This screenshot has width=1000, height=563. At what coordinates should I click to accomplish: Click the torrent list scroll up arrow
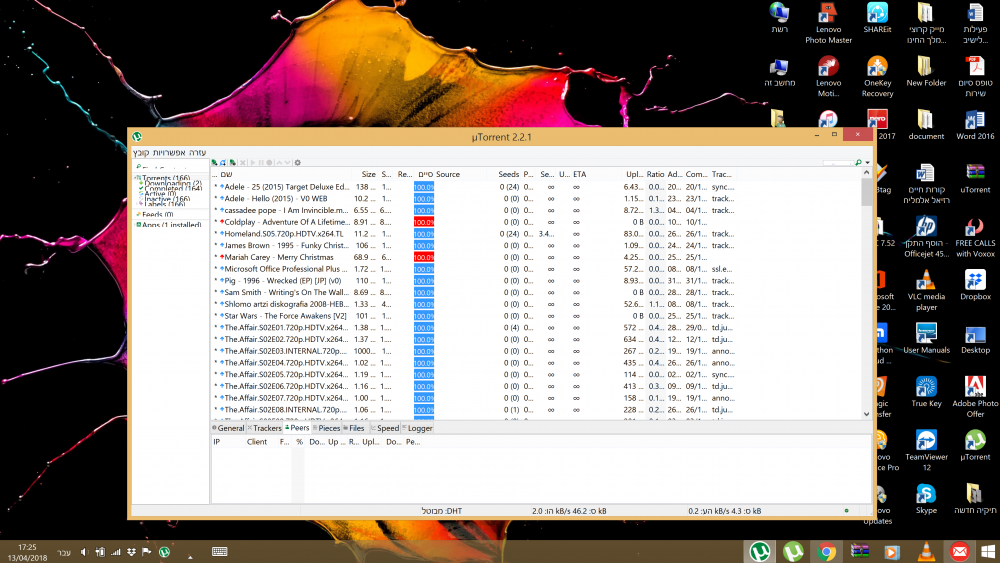pos(866,173)
